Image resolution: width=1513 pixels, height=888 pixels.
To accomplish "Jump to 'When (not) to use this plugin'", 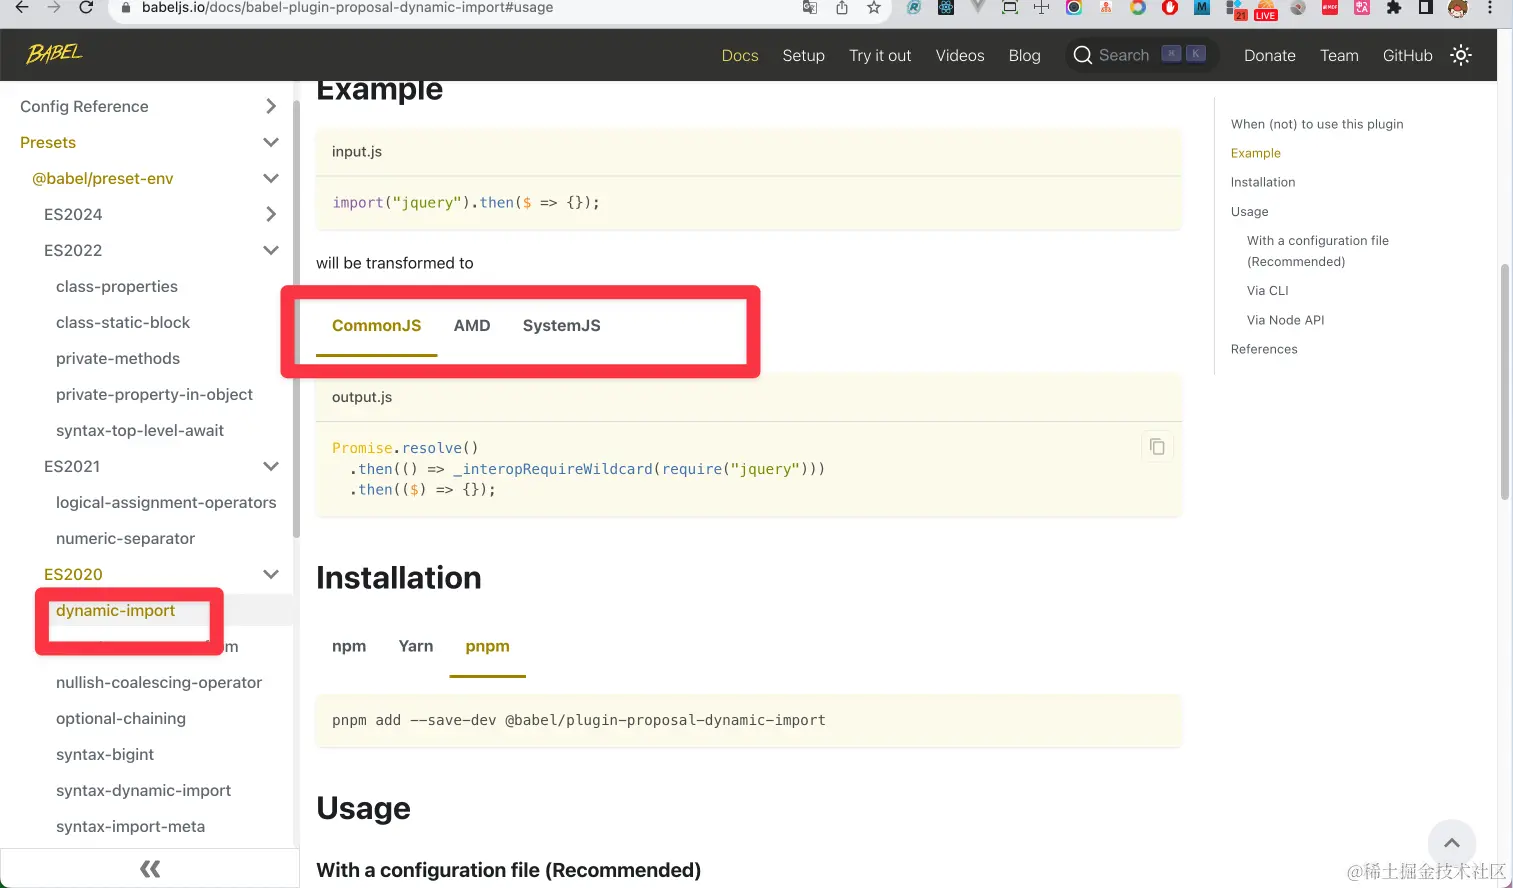I will tap(1317, 124).
